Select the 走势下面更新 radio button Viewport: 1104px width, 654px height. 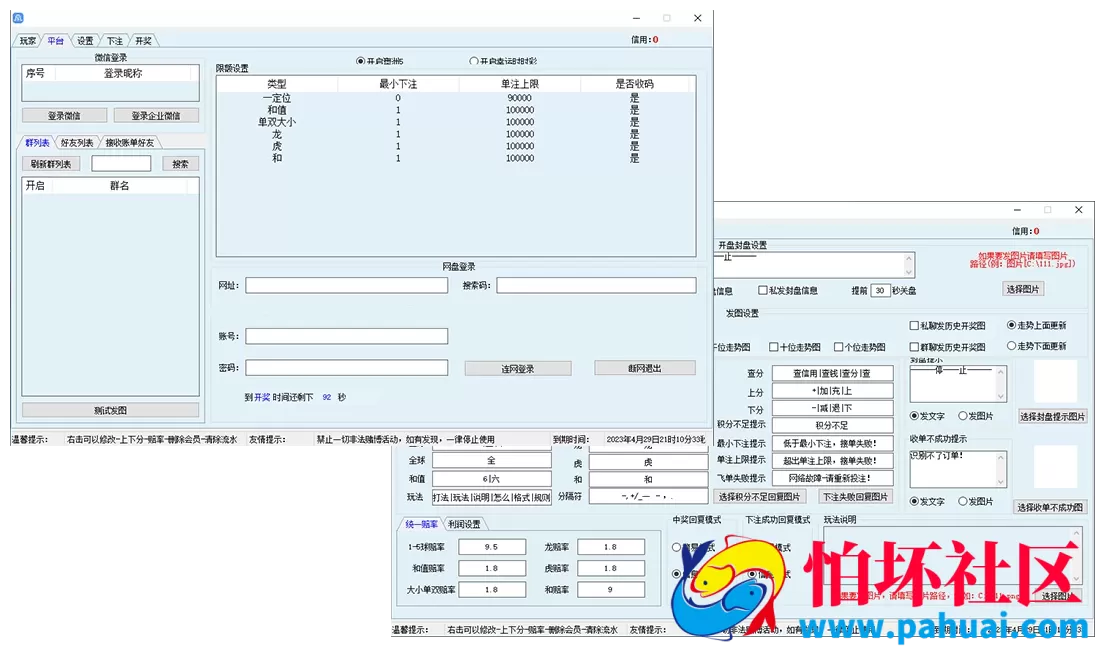(1011, 347)
